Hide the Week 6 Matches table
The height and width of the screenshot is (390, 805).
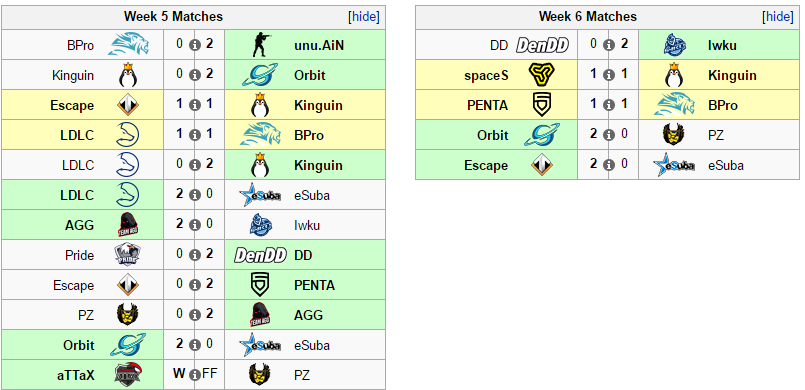pos(778,16)
